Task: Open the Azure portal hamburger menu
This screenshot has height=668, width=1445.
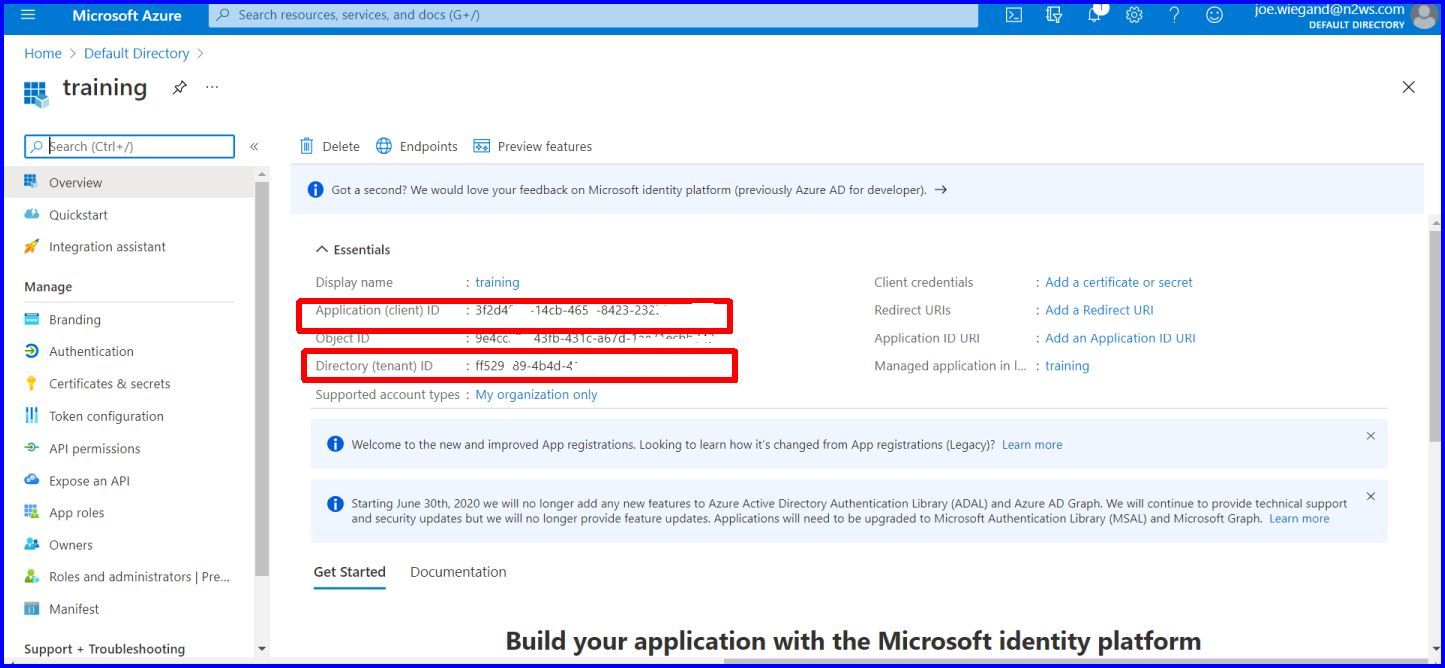Action: pos(28,15)
